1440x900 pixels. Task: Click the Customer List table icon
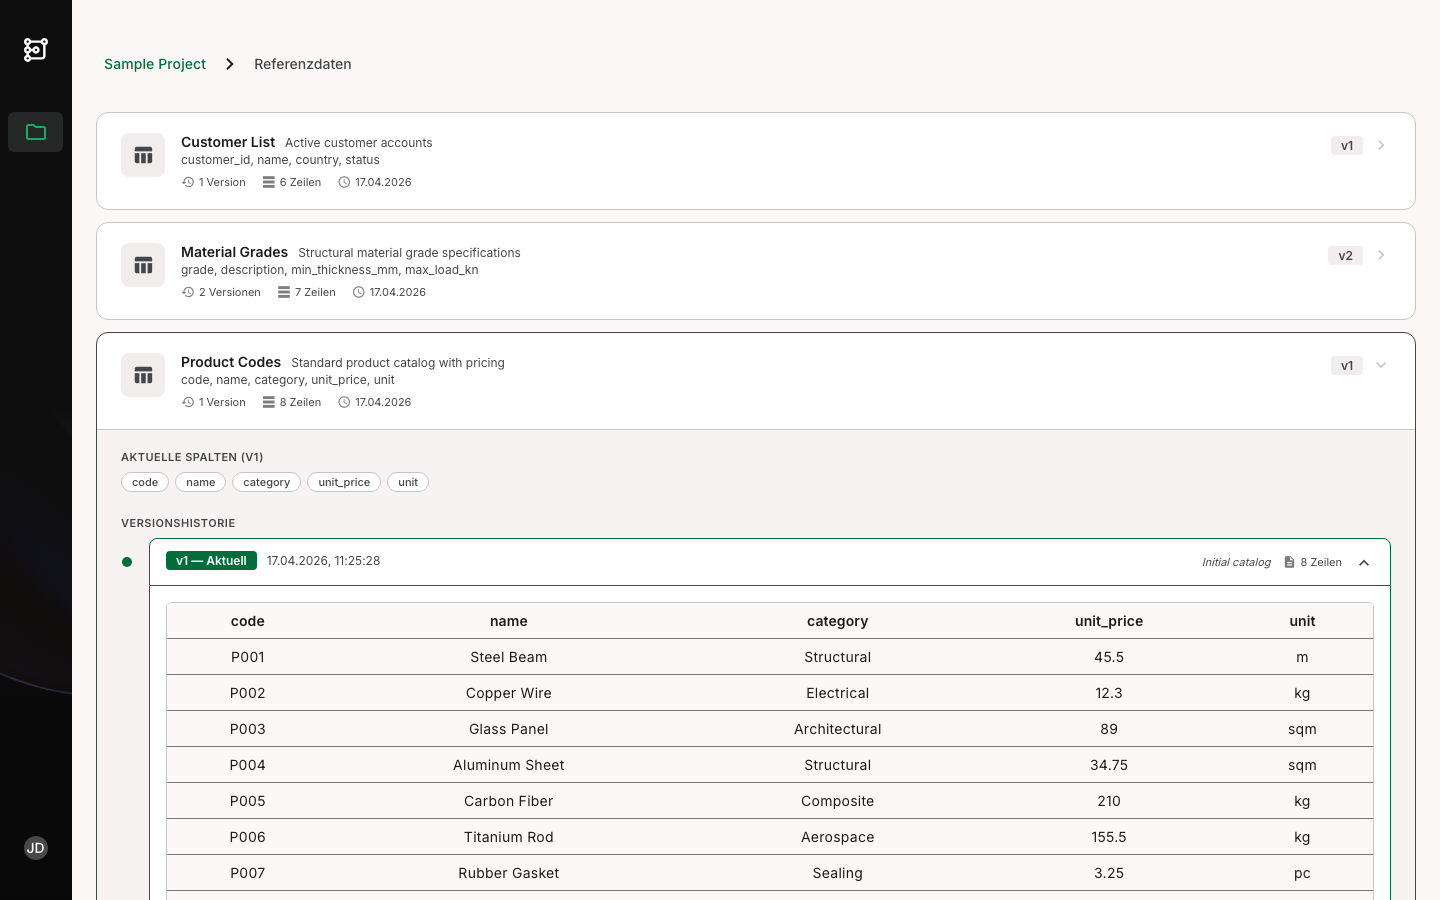click(143, 155)
